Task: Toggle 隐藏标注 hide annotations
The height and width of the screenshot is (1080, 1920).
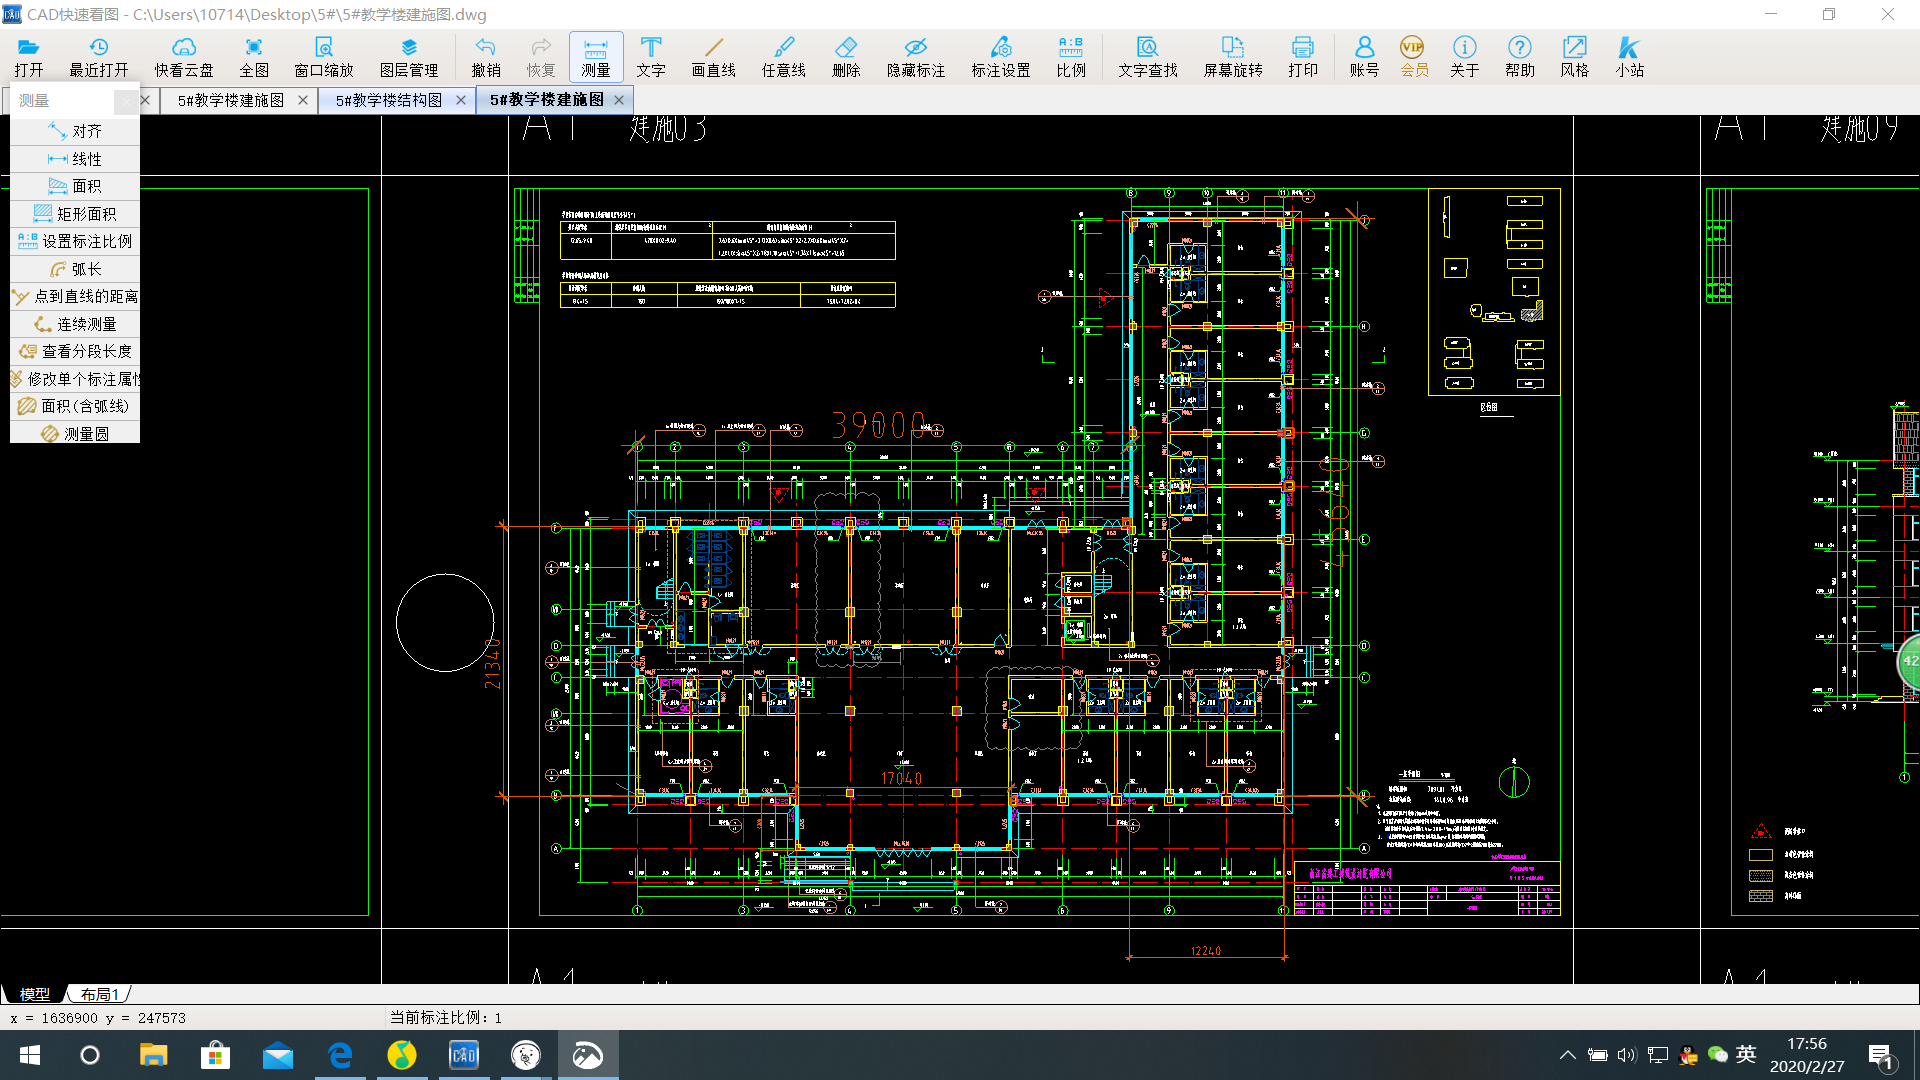Action: pyautogui.click(x=916, y=57)
